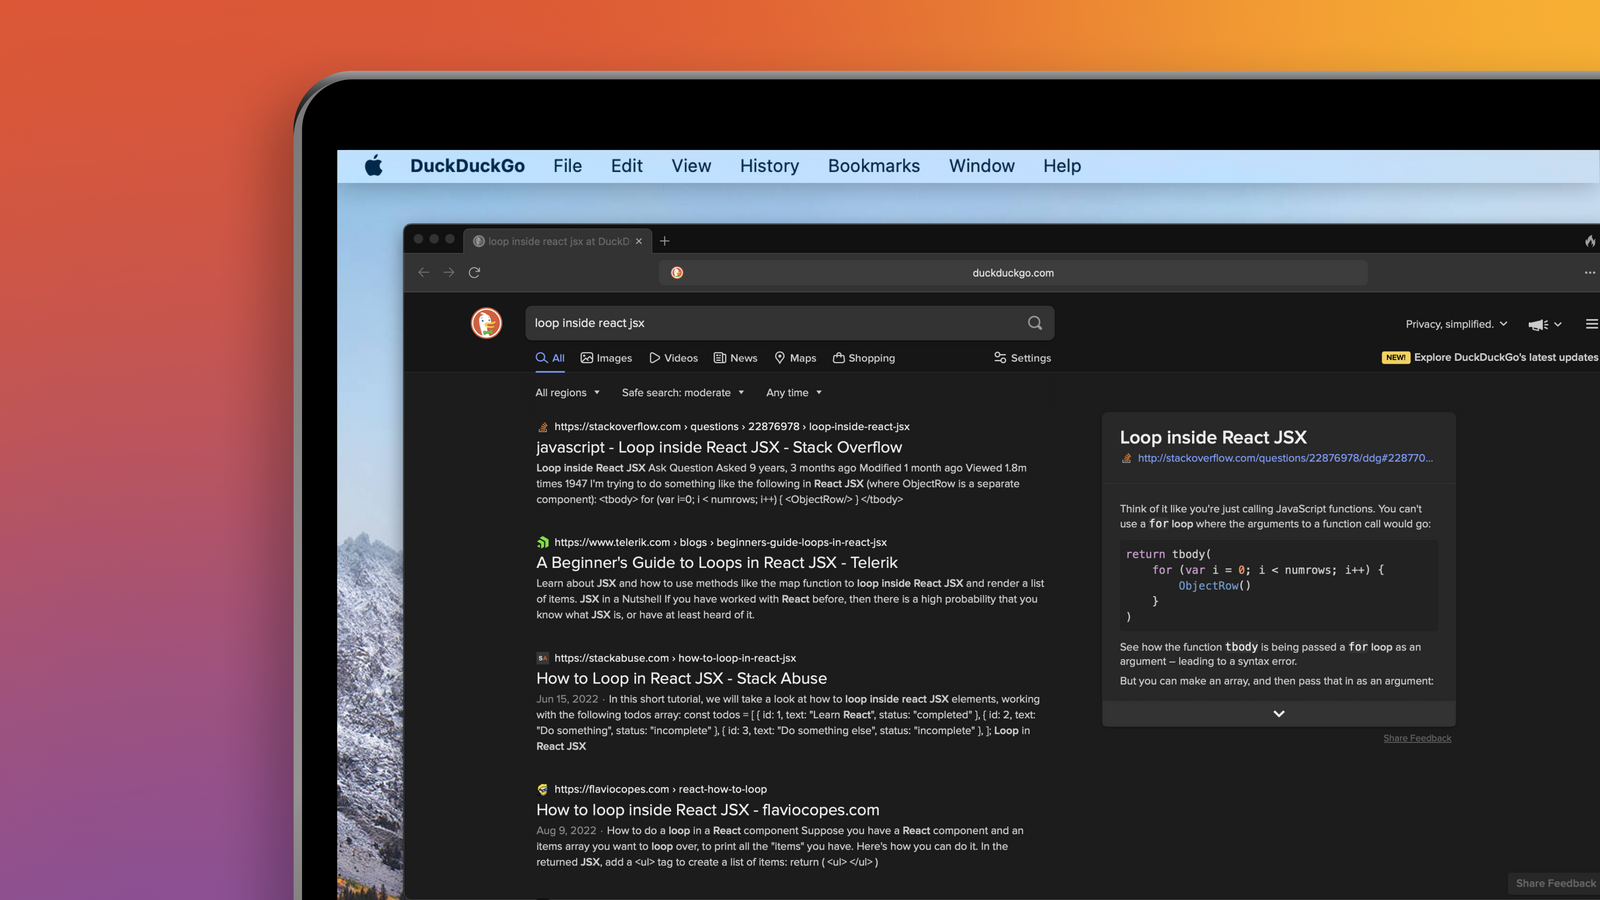Screen dimensions: 1600x900
Task: Open the hamburger menu in the results header
Action: pyautogui.click(x=1591, y=323)
